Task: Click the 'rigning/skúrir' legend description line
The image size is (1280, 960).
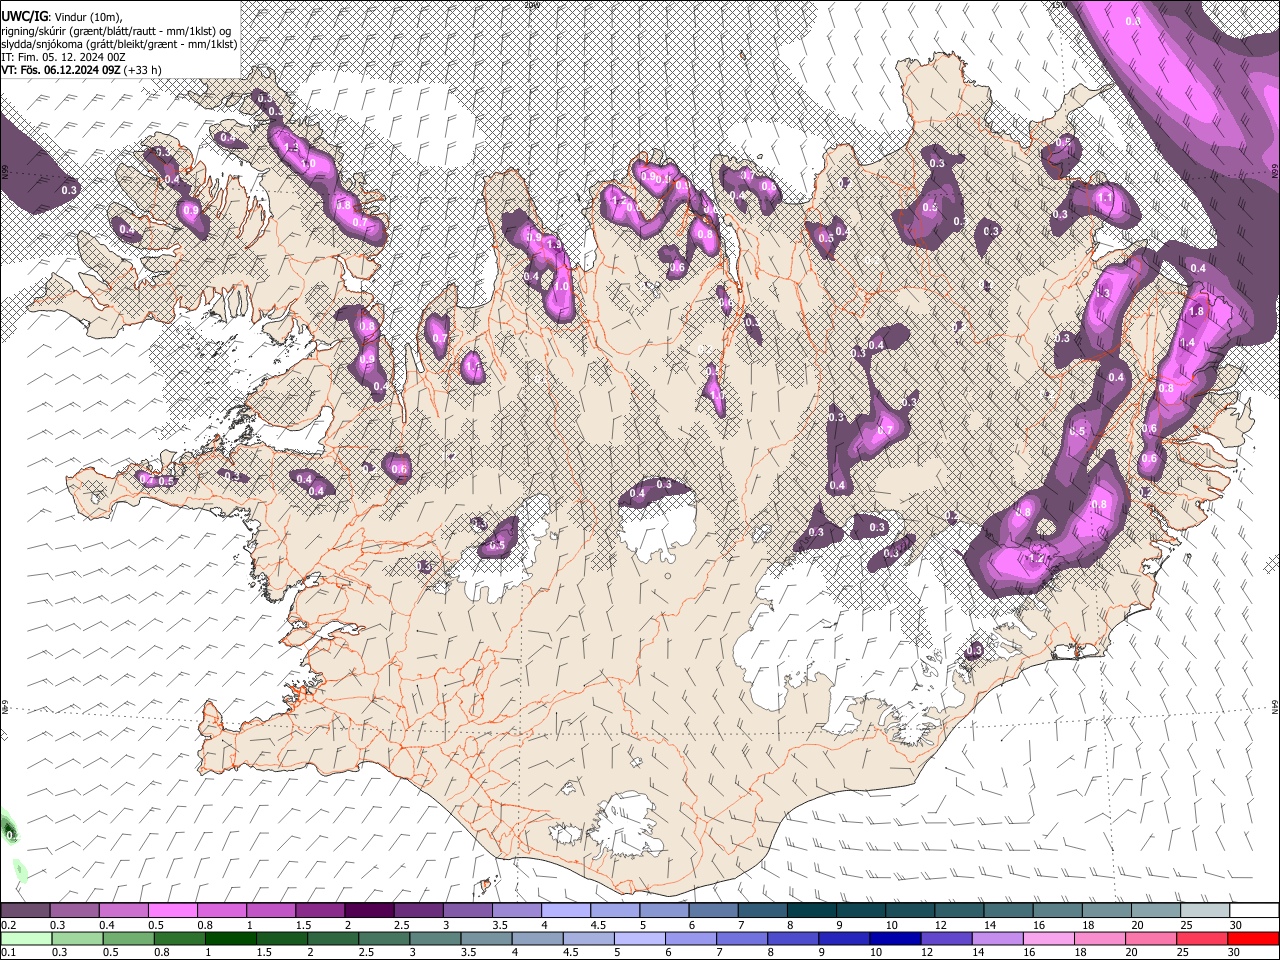Action: click(x=116, y=30)
